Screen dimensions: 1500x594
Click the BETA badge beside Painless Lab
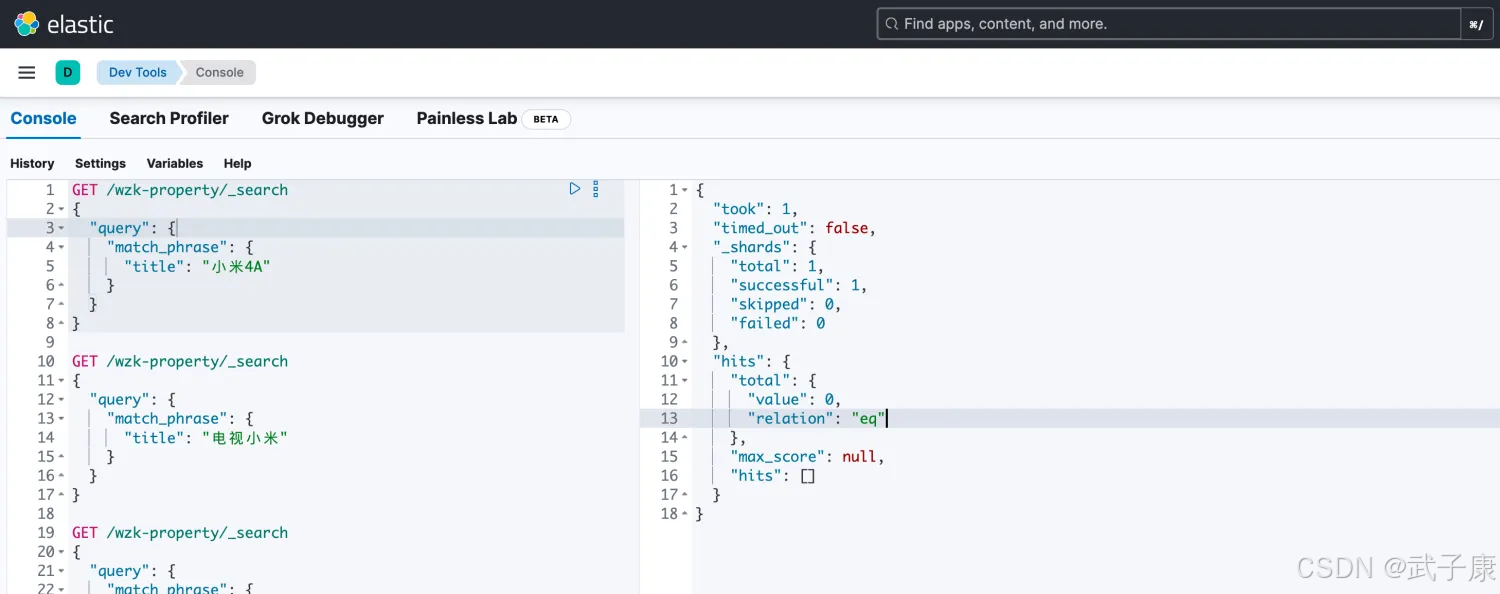coord(546,119)
